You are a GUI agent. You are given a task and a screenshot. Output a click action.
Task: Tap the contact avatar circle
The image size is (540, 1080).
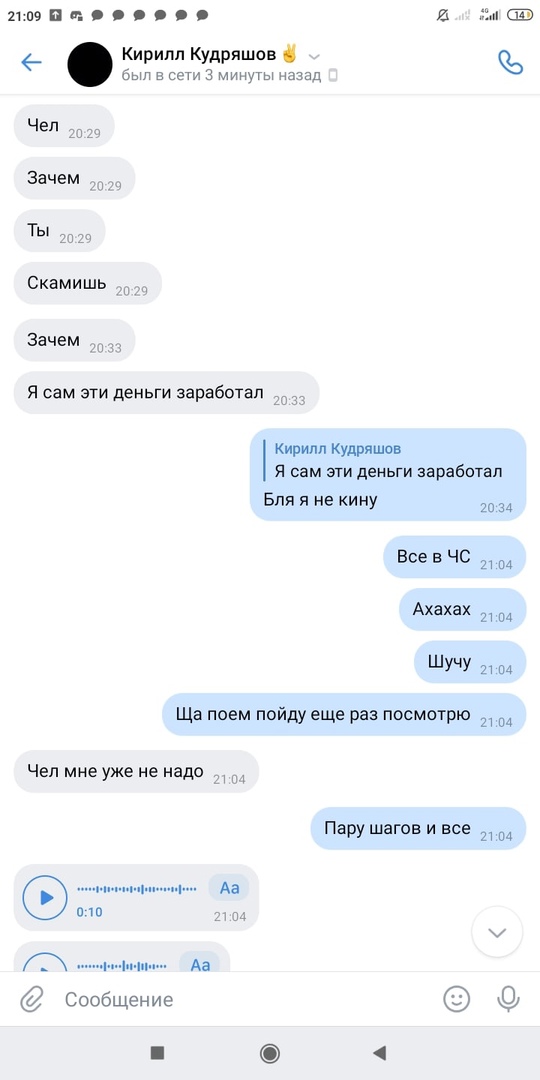click(x=90, y=64)
